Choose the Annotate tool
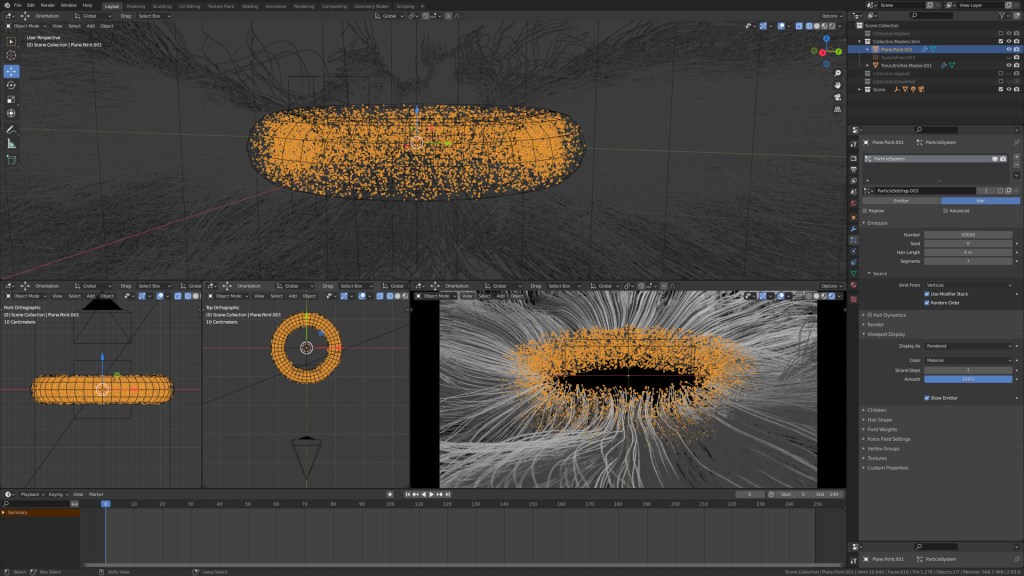 coord(11,129)
